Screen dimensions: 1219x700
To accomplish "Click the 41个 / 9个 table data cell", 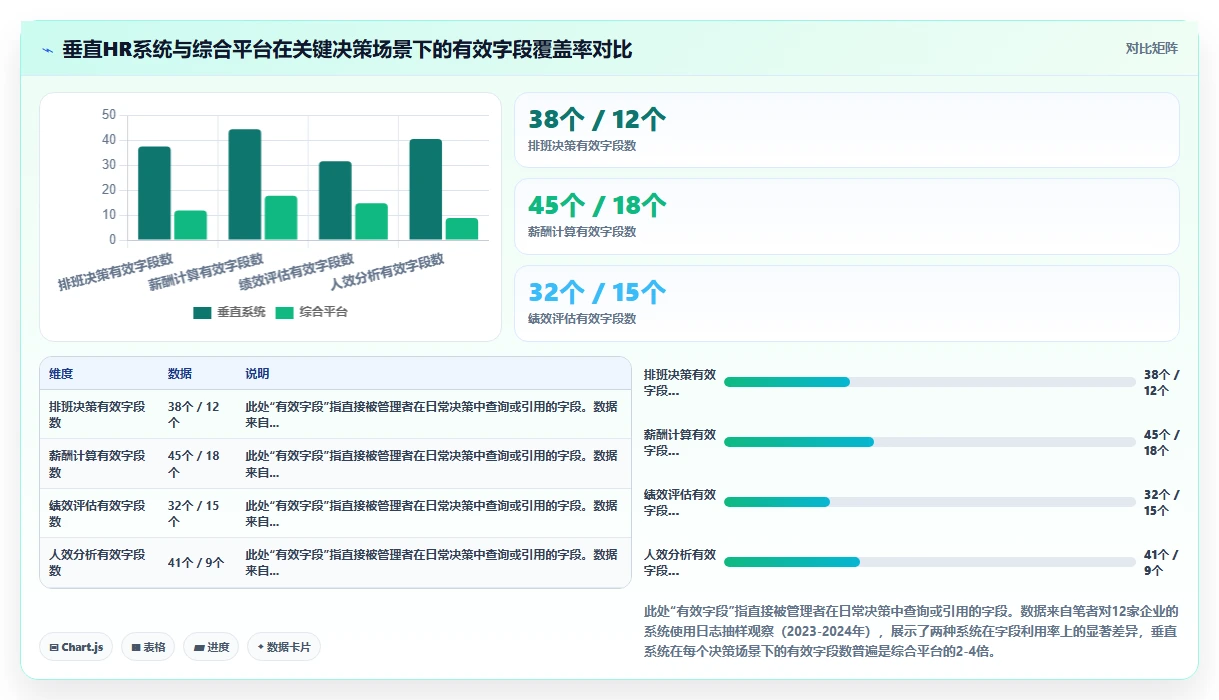I will coord(197,563).
